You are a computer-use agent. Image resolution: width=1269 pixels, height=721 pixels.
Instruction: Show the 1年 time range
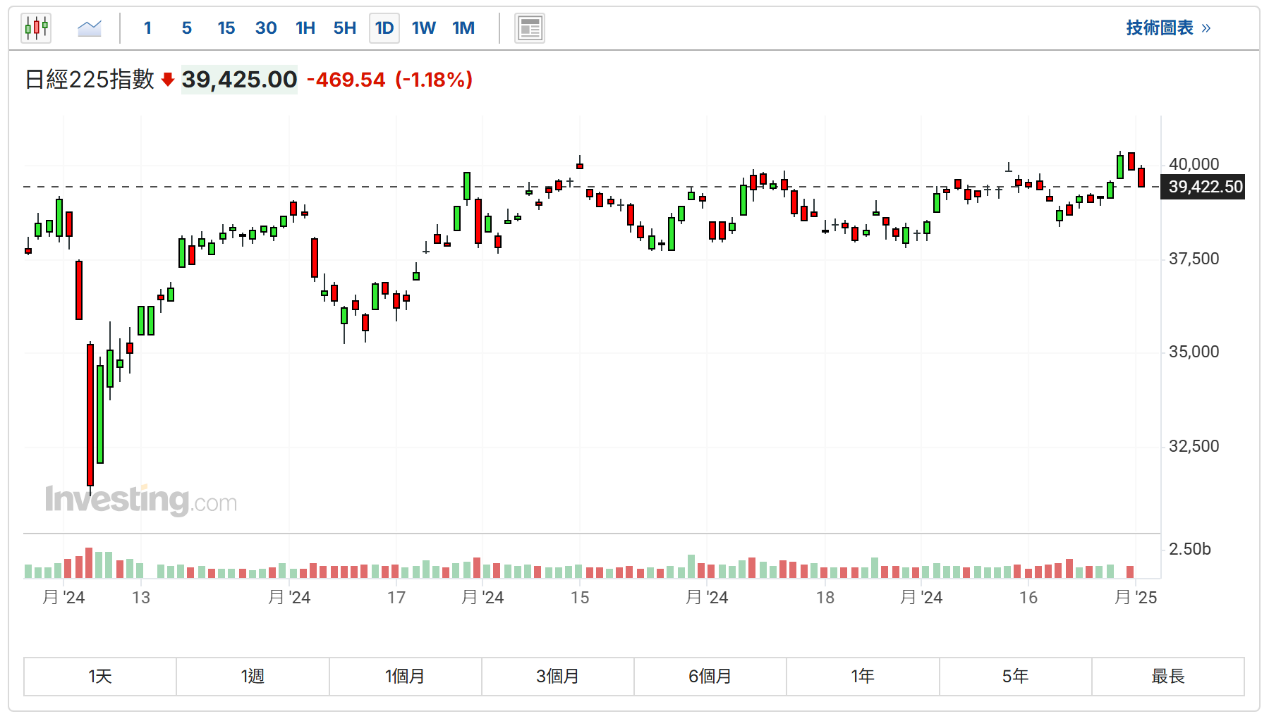[862, 676]
